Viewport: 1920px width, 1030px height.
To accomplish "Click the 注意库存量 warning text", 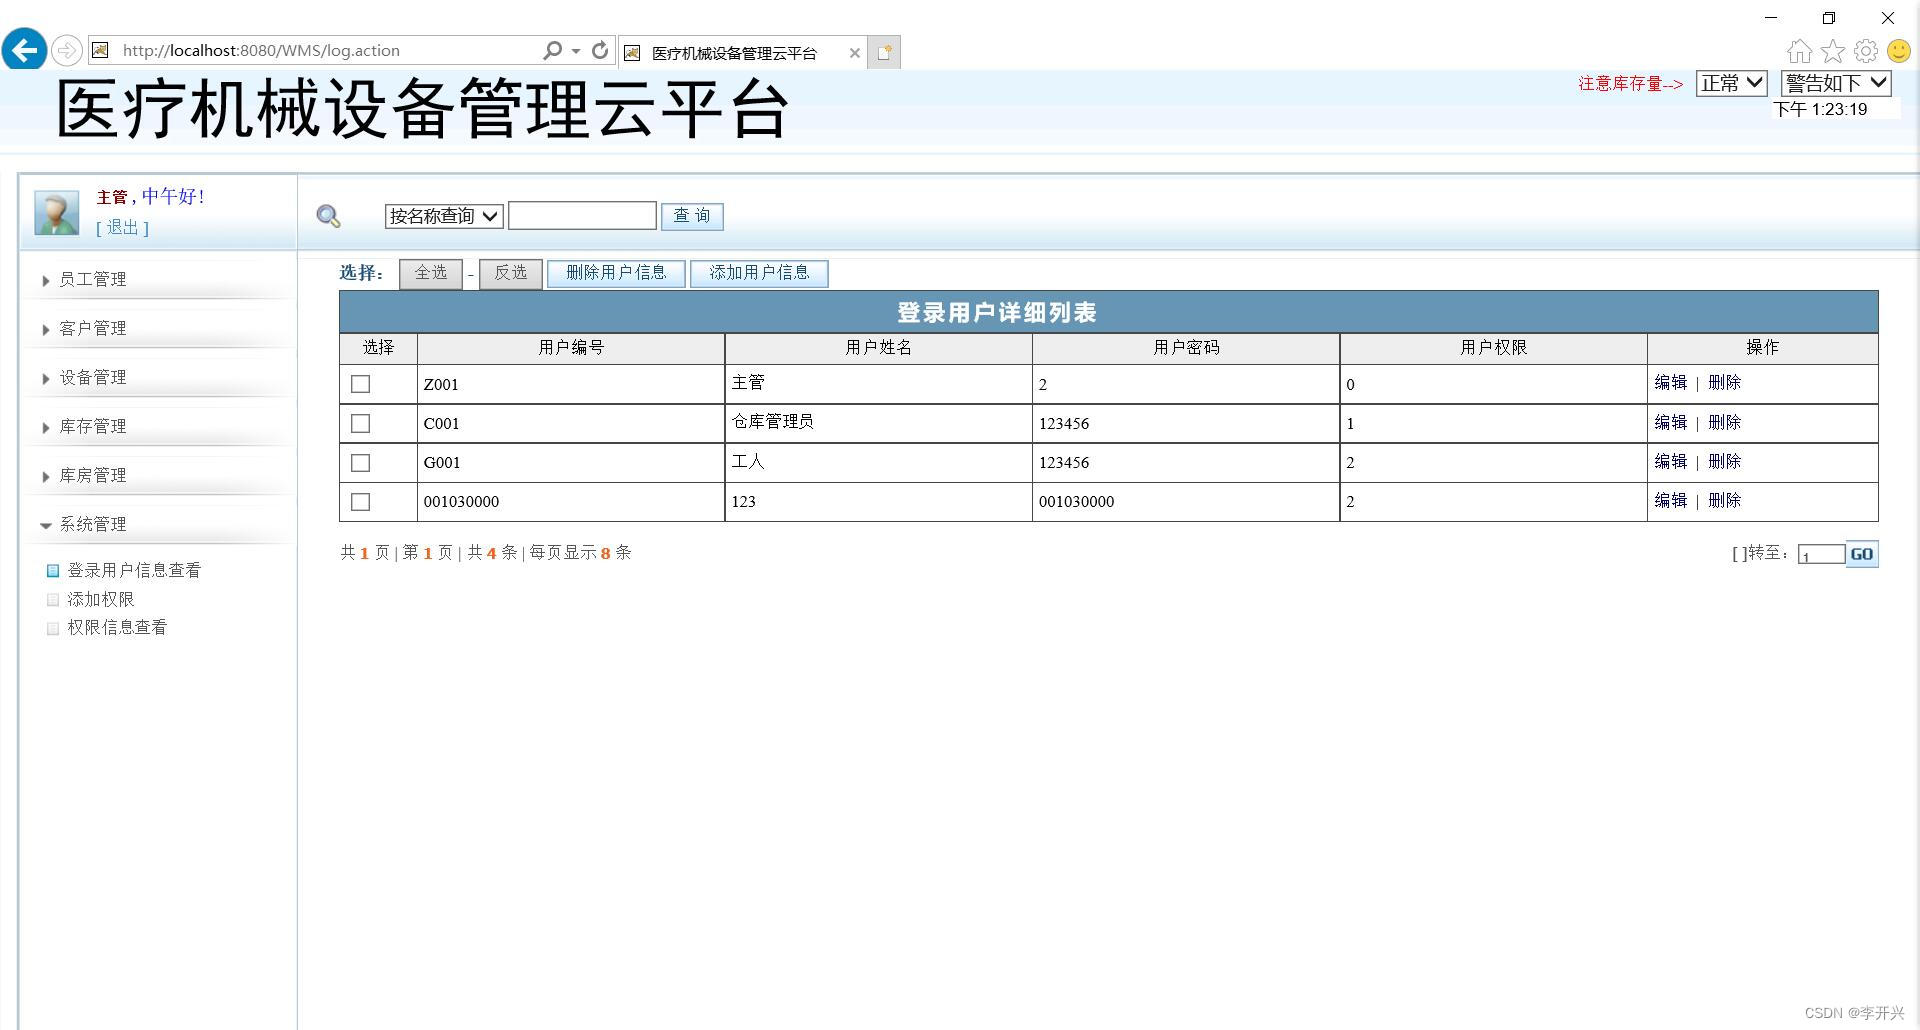I will 1630,84.
